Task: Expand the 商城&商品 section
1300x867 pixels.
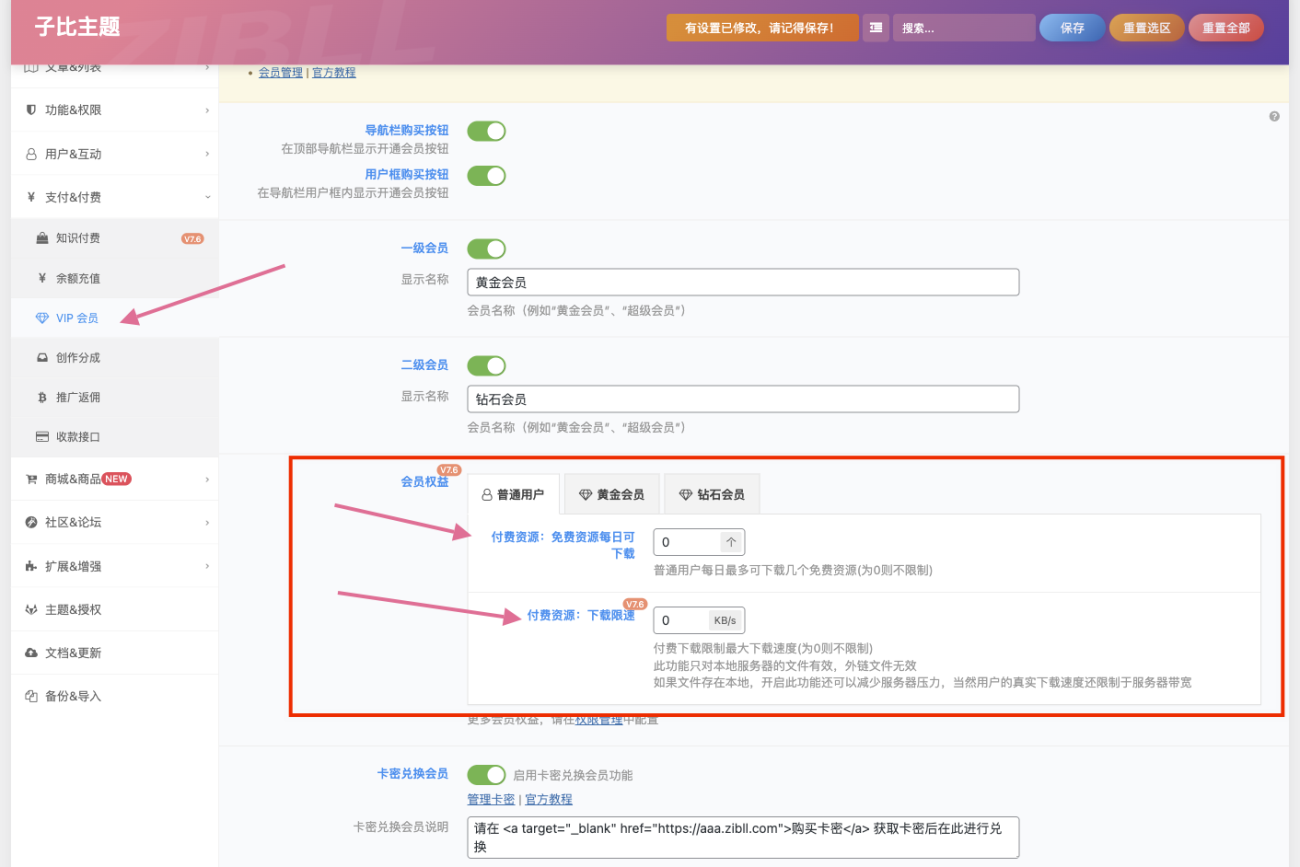Action: tap(207, 478)
